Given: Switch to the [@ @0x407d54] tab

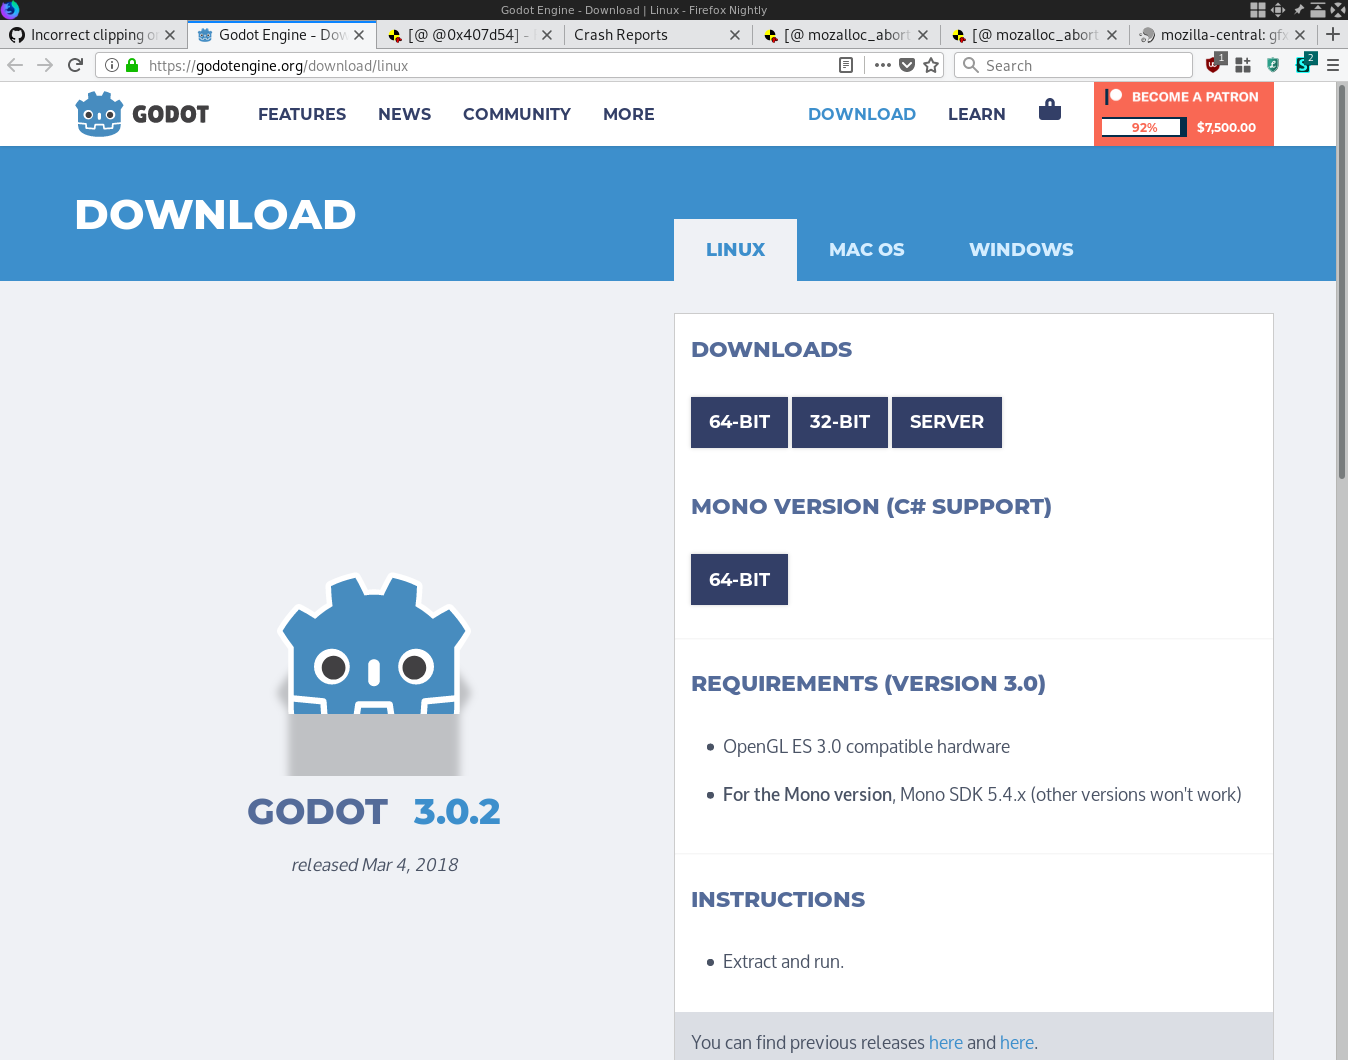Looking at the screenshot, I should coord(470,35).
